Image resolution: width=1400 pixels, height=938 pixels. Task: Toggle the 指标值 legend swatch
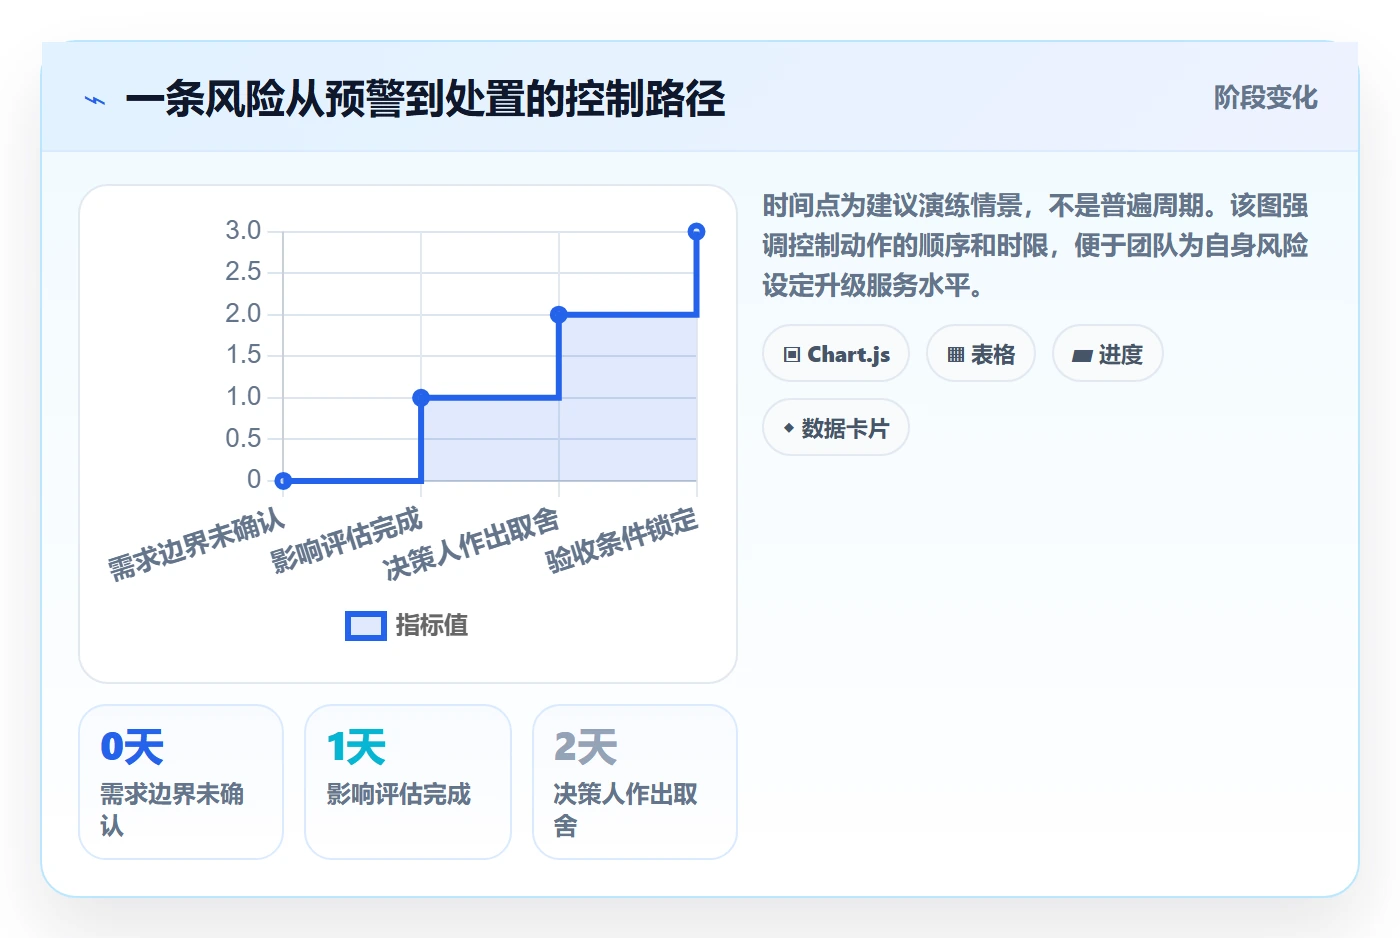[366, 626]
